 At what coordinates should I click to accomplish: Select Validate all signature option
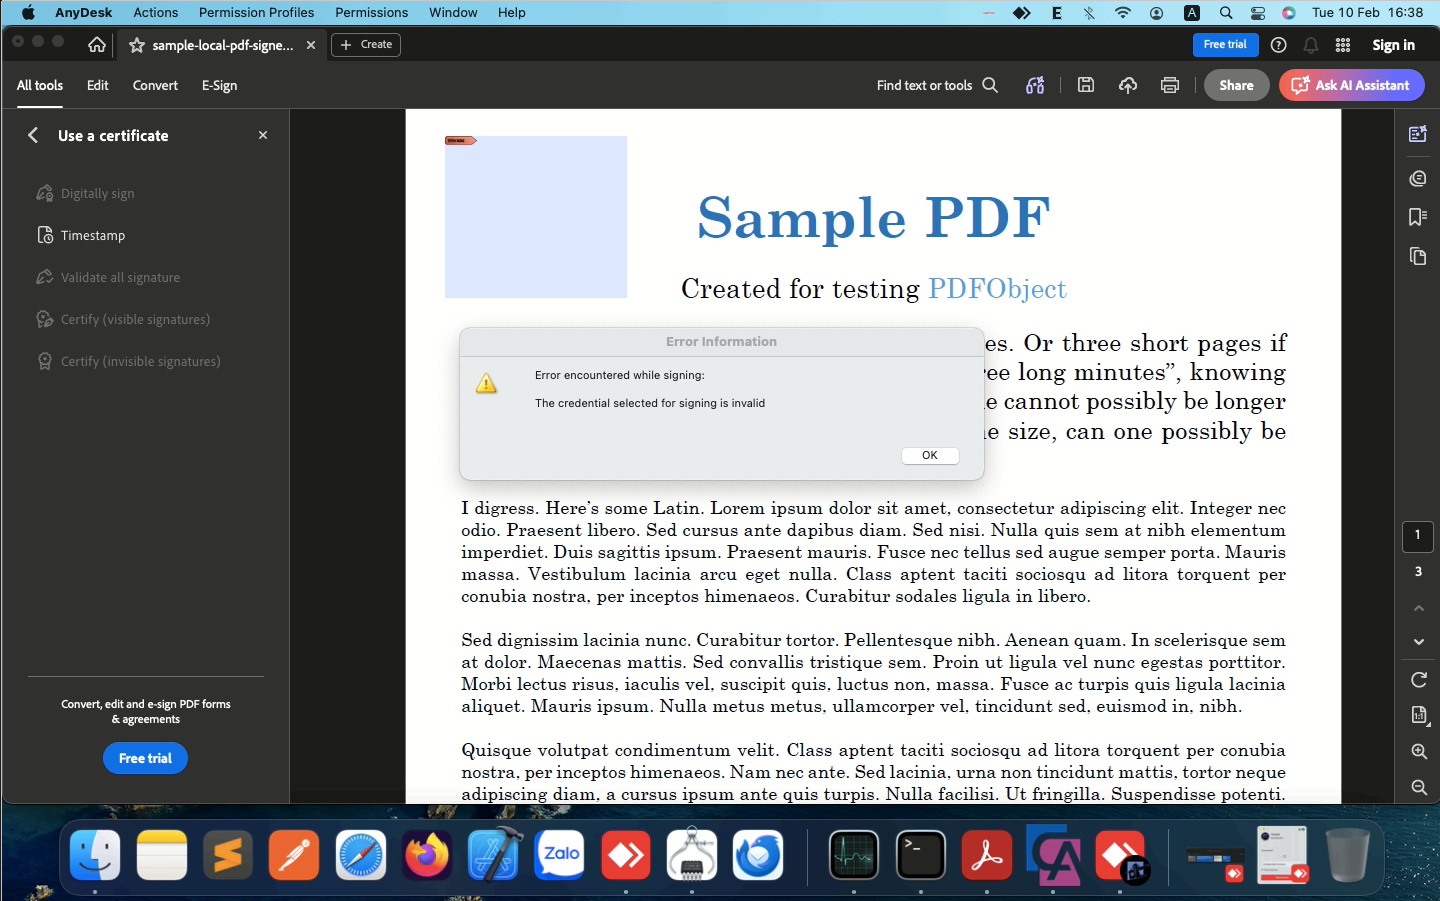[x=108, y=277]
